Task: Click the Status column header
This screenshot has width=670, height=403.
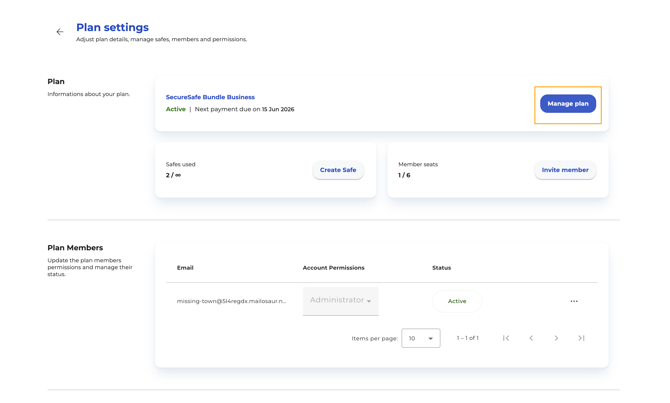Action: 441,268
